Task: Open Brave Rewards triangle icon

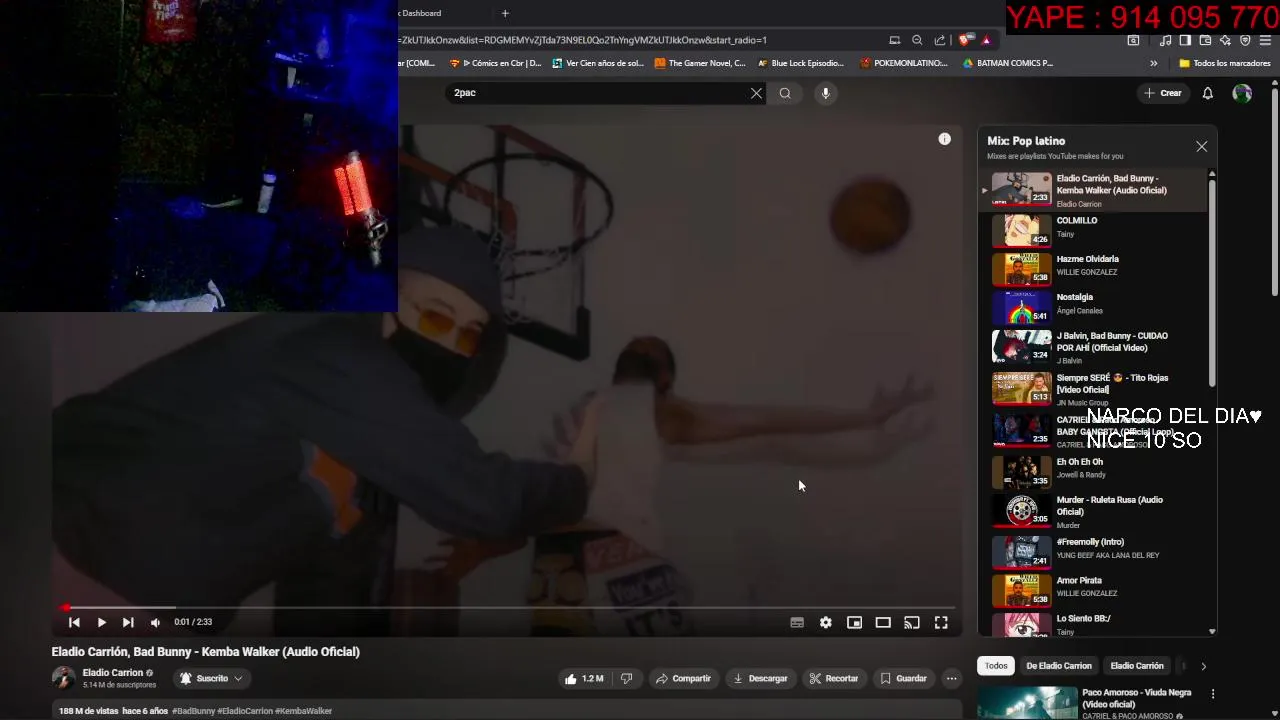Action: 986,40
